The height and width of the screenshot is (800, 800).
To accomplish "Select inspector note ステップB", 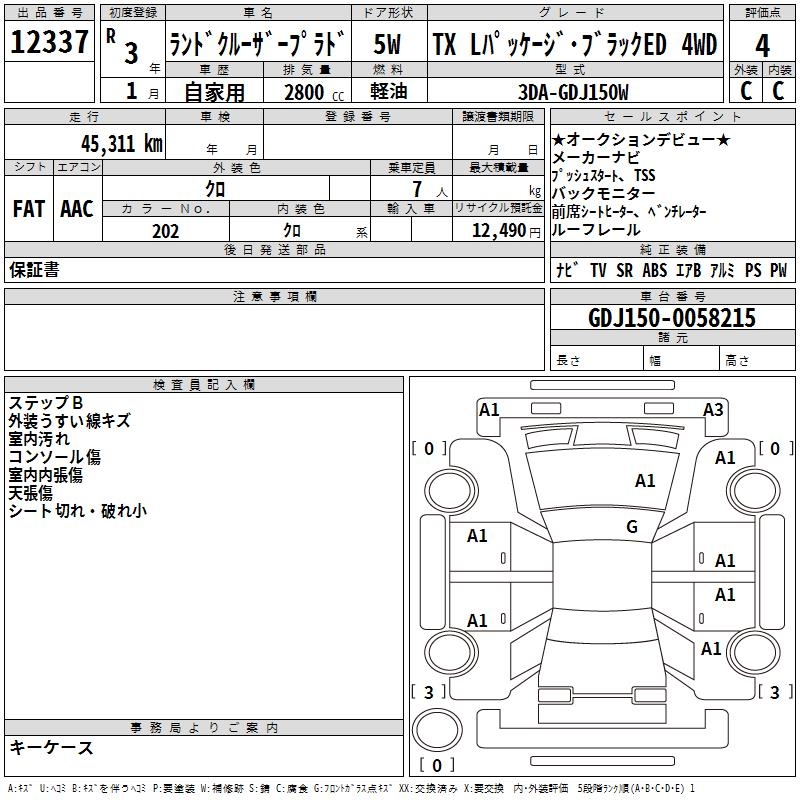I will (x=45, y=403).
